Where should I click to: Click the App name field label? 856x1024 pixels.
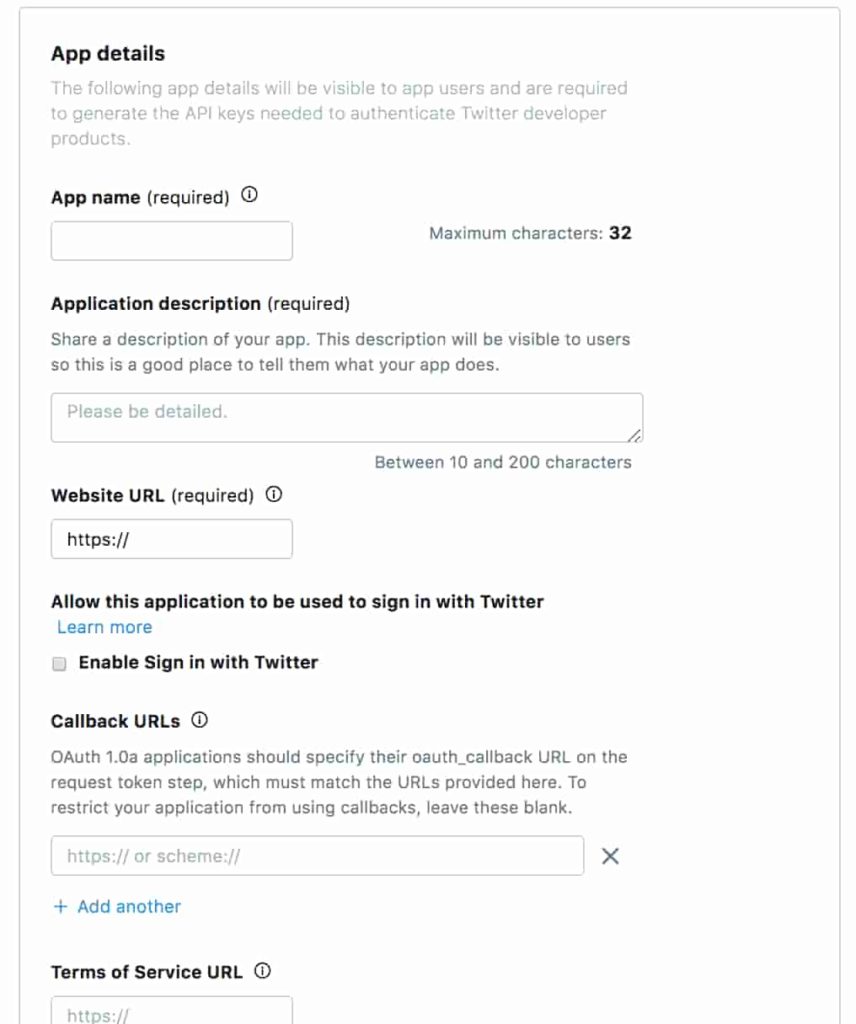pos(96,198)
